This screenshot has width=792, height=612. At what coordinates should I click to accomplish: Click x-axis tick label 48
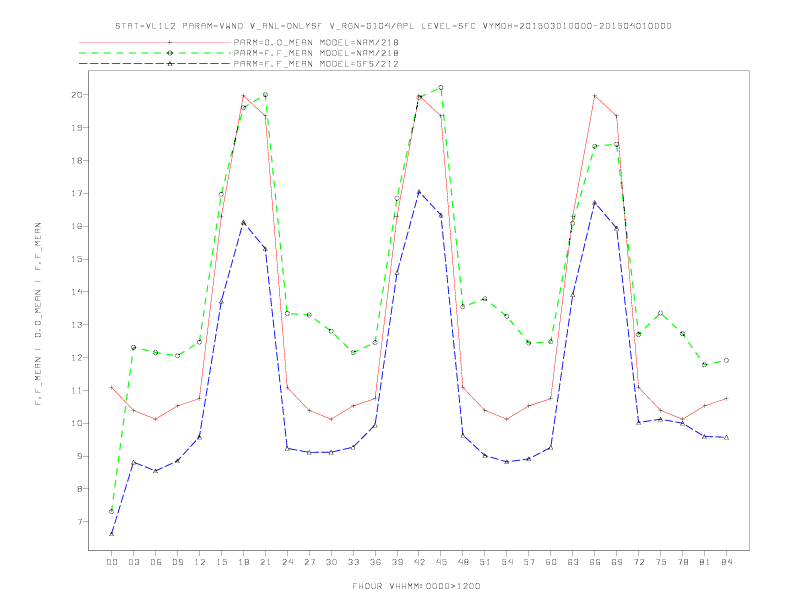pyautogui.click(x=463, y=562)
